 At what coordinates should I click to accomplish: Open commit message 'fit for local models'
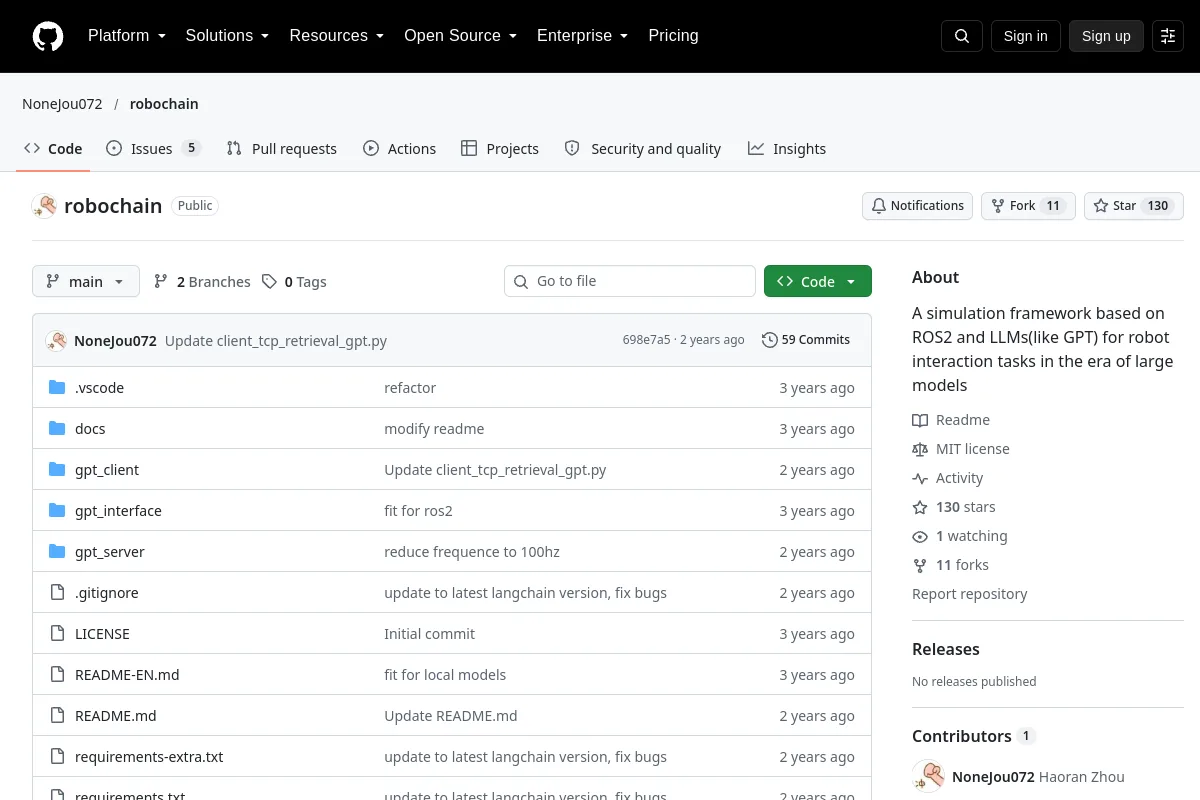(x=445, y=675)
